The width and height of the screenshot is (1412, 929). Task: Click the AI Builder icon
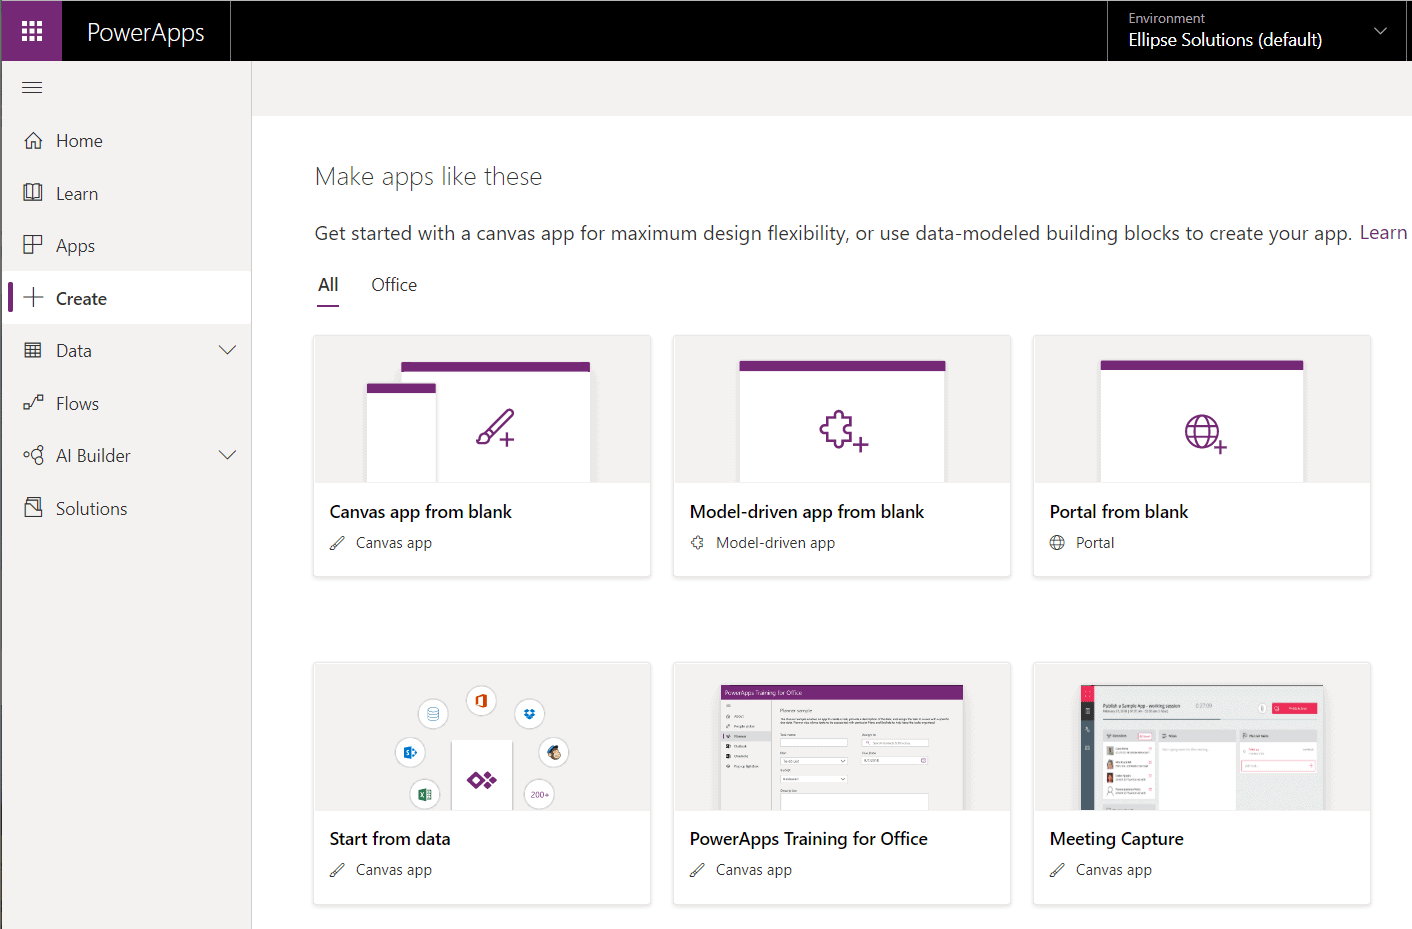(33, 455)
